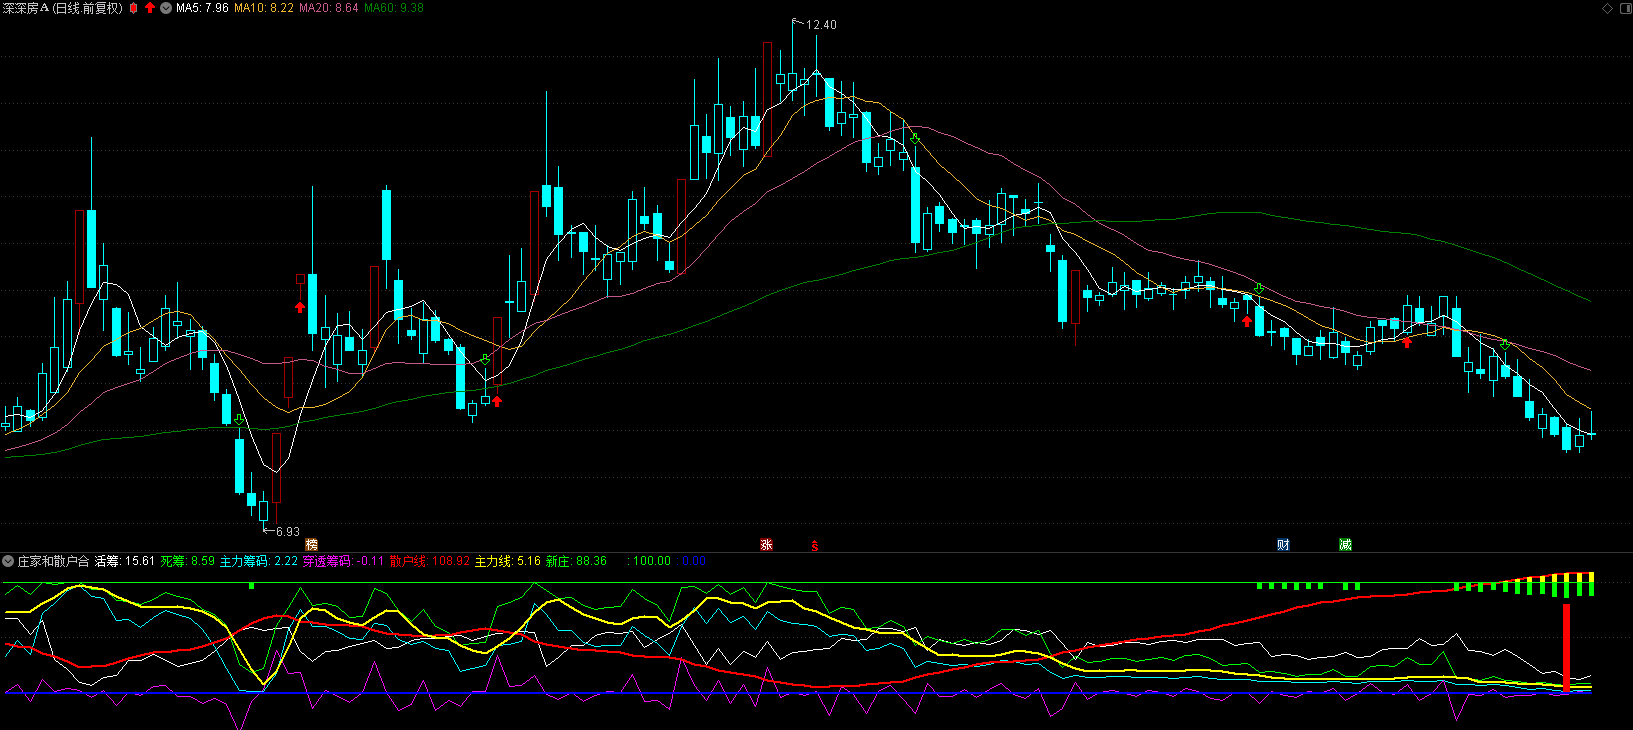Click the 主力筹码: 2.22 value
The image size is (1633, 730).
[259, 561]
